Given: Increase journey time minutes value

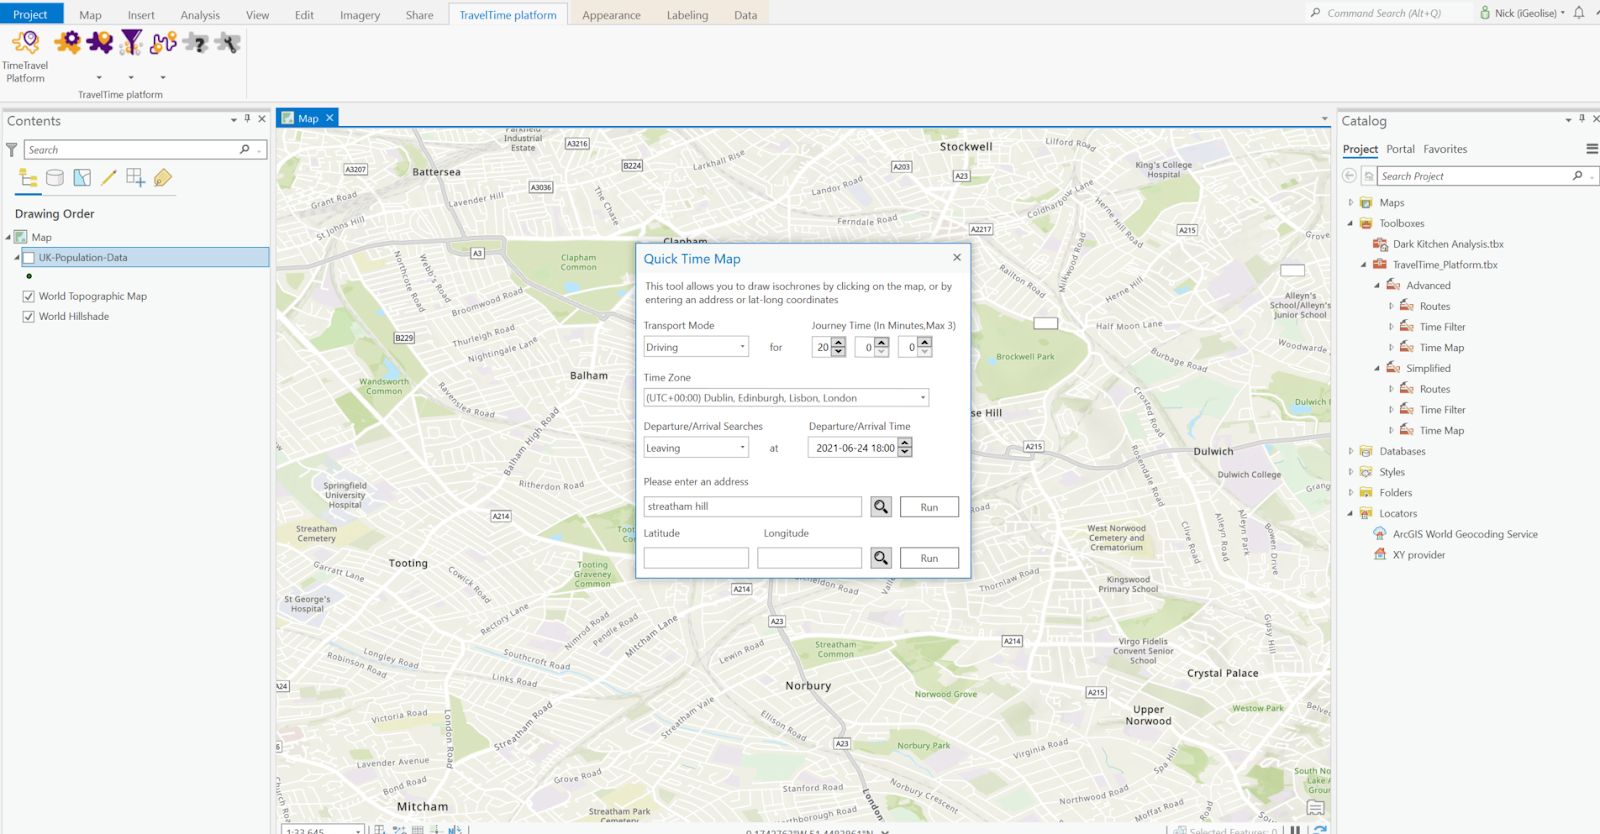Looking at the screenshot, I should pos(882,342).
